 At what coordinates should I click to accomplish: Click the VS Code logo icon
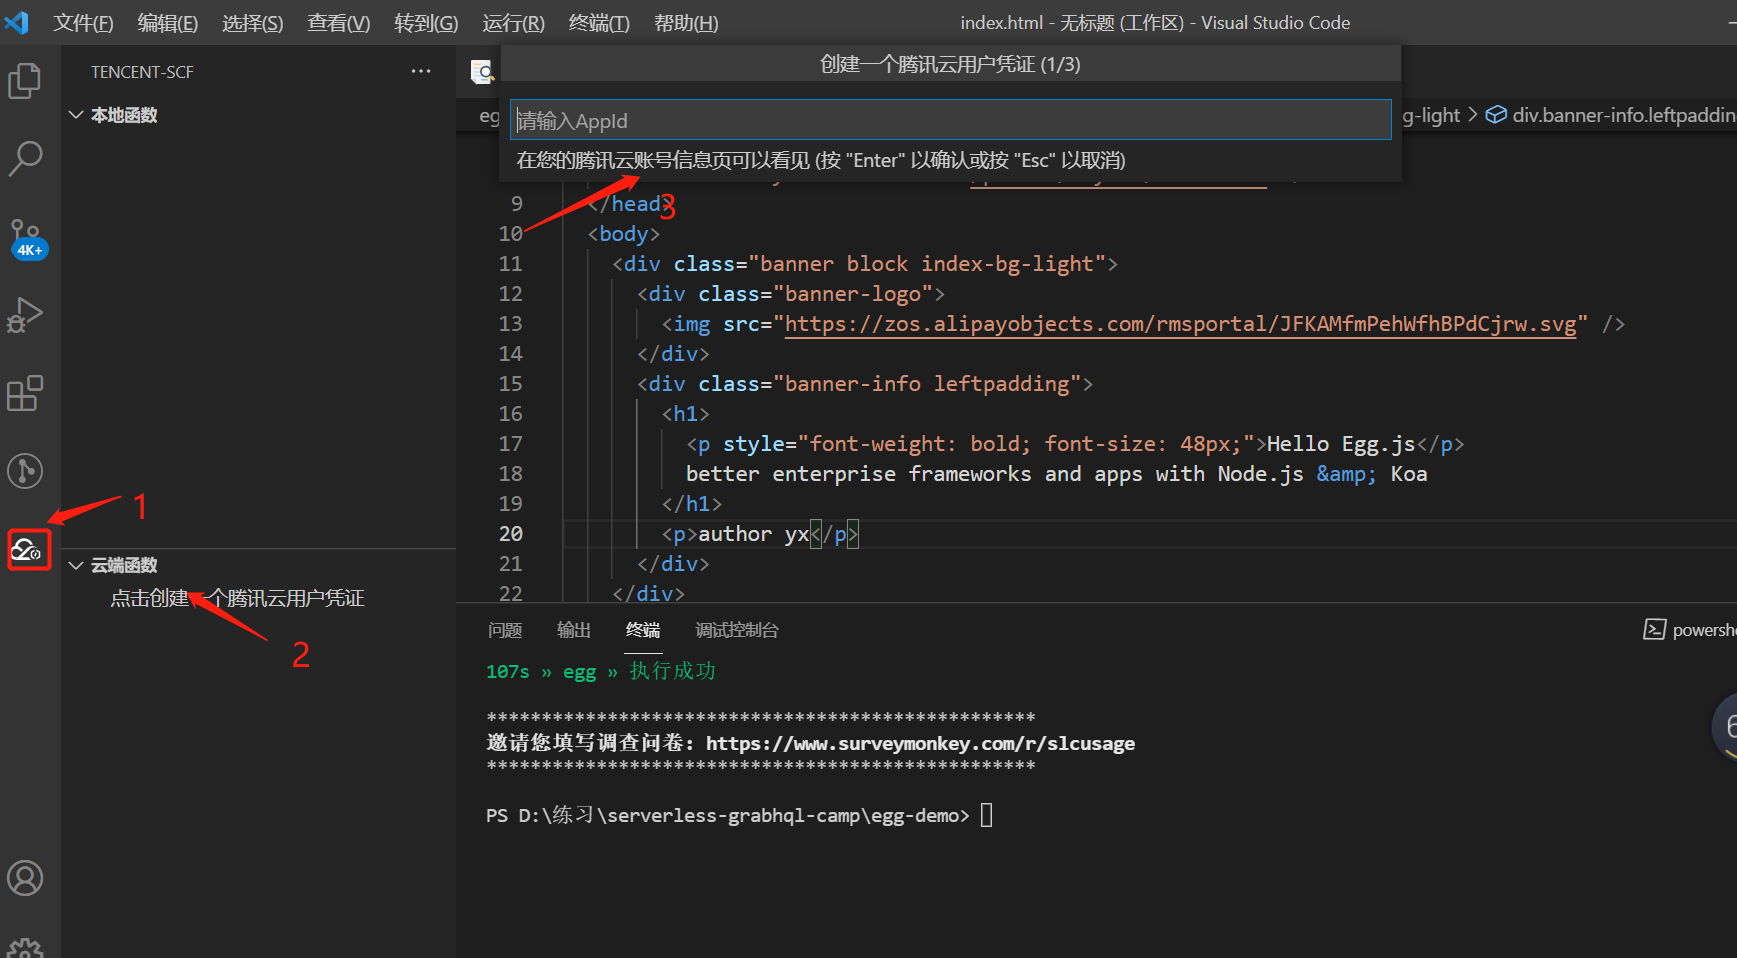(17, 22)
